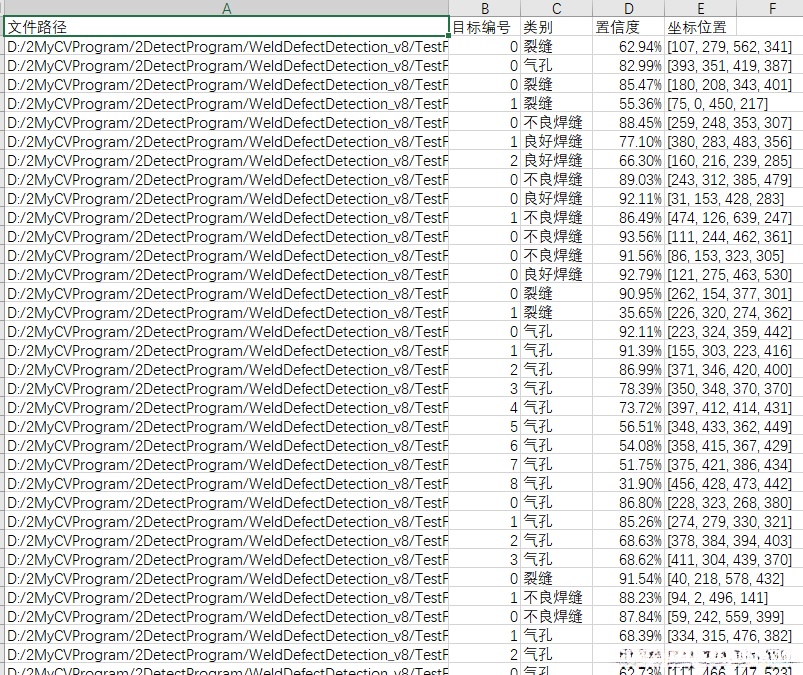Viewport: 803px width, 675px height.
Task: Click coordinates cell [350, 348, 370, 370]
Action: point(730,388)
